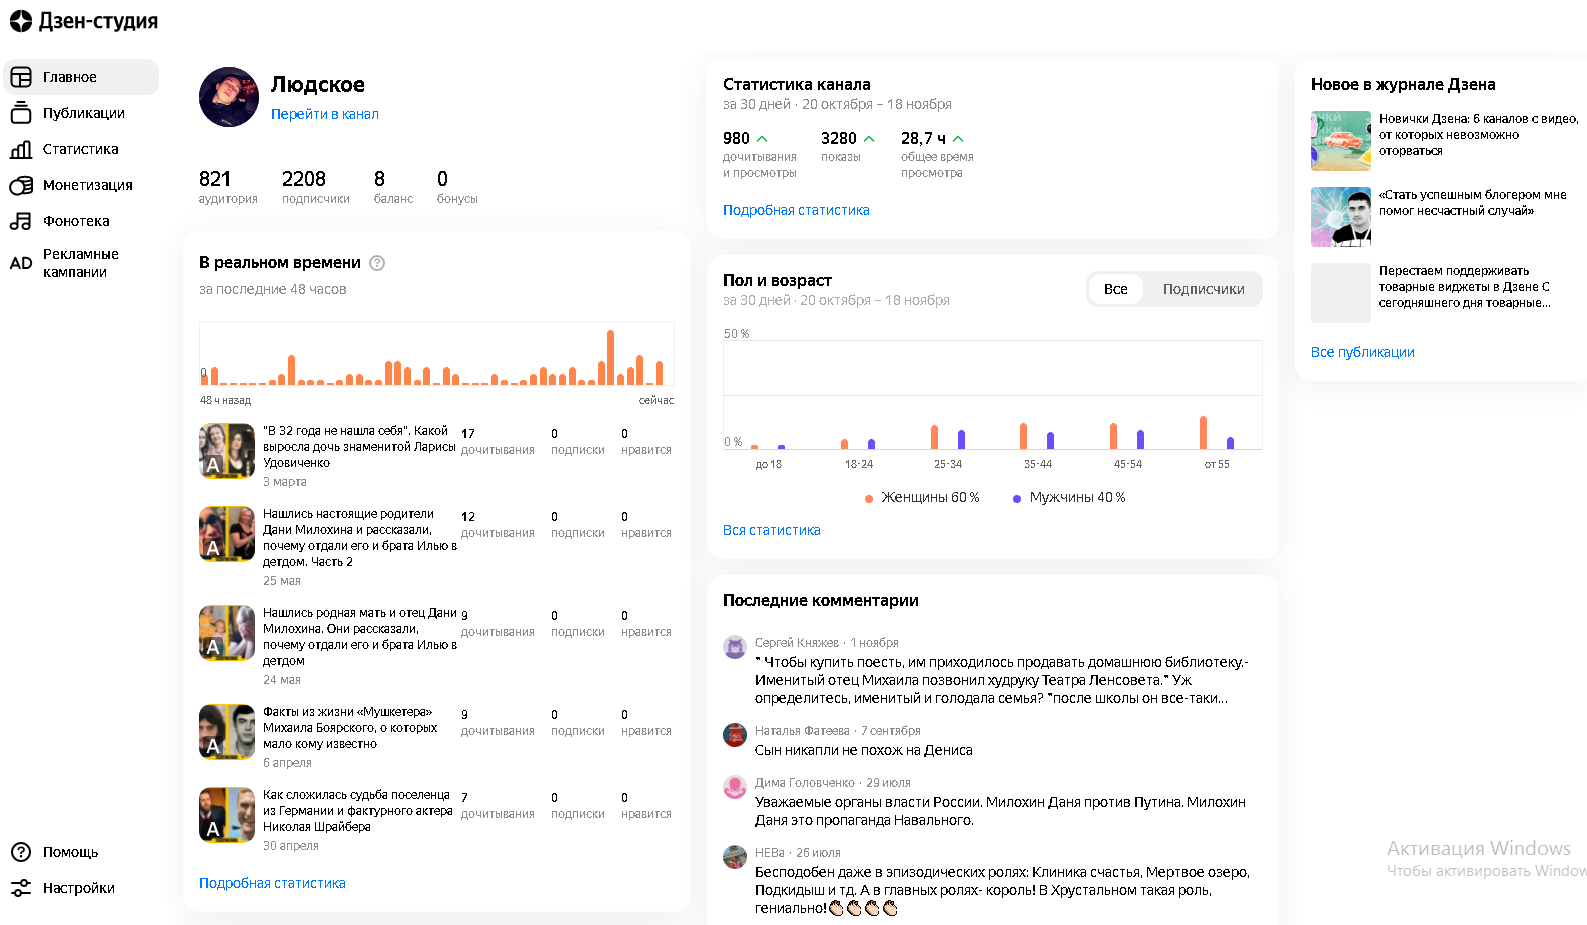Click НЕВа commenter avatar

735,857
